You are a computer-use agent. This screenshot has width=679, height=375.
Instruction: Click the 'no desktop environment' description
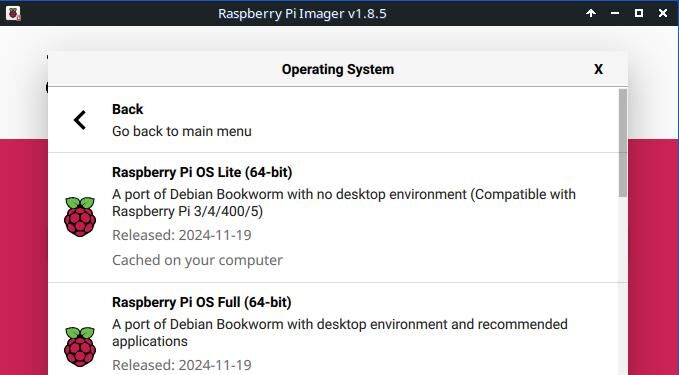344,203
